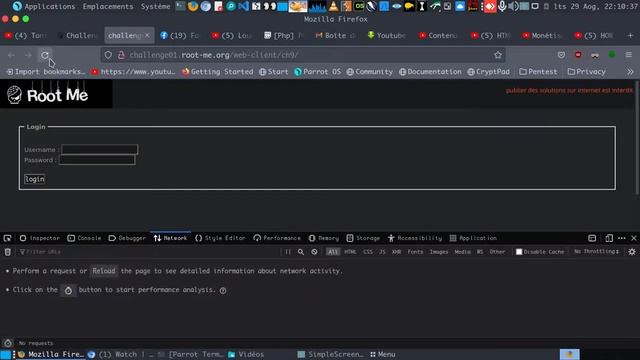640x360 pixels.
Task: Open the Debugger panel
Action: (x=127, y=238)
